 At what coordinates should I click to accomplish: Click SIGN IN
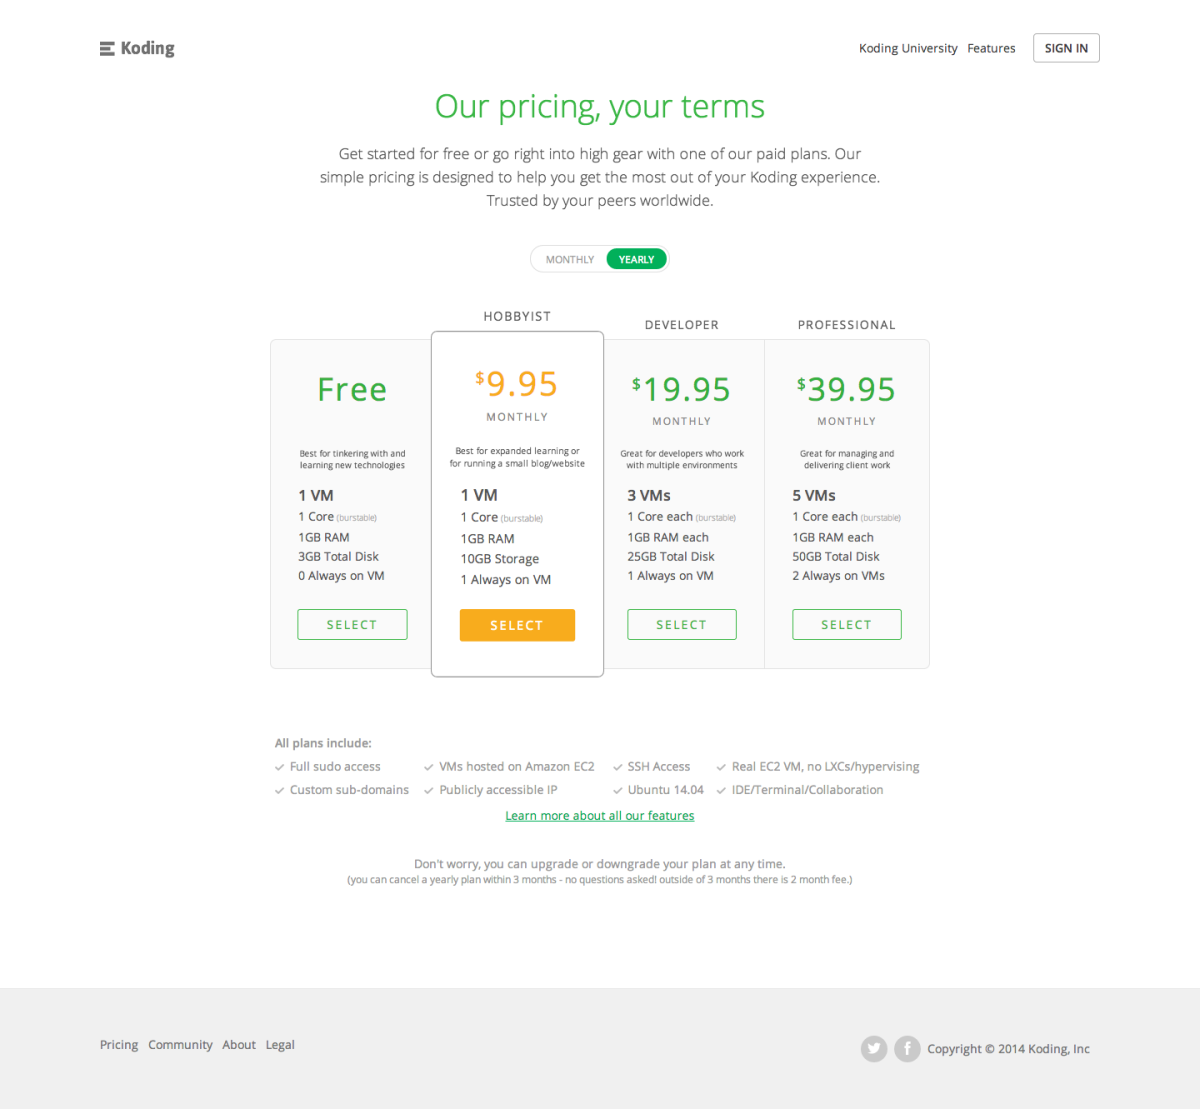click(x=1065, y=47)
